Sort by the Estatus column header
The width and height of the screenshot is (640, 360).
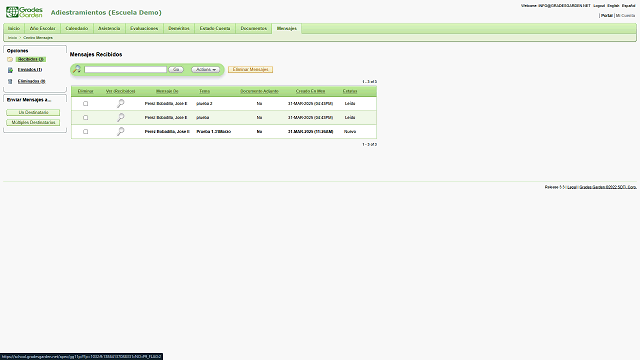click(350, 91)
